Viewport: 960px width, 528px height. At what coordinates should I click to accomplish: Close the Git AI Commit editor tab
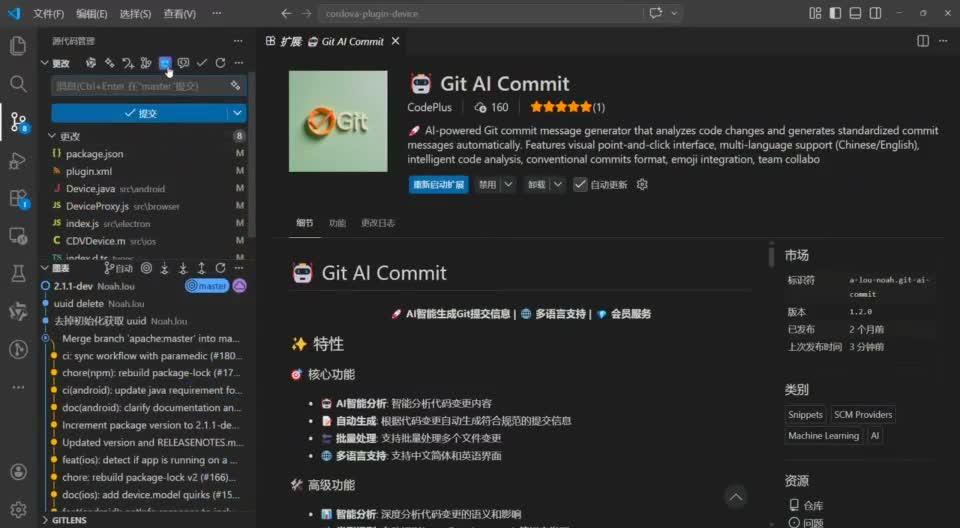(x=396, y=41)
